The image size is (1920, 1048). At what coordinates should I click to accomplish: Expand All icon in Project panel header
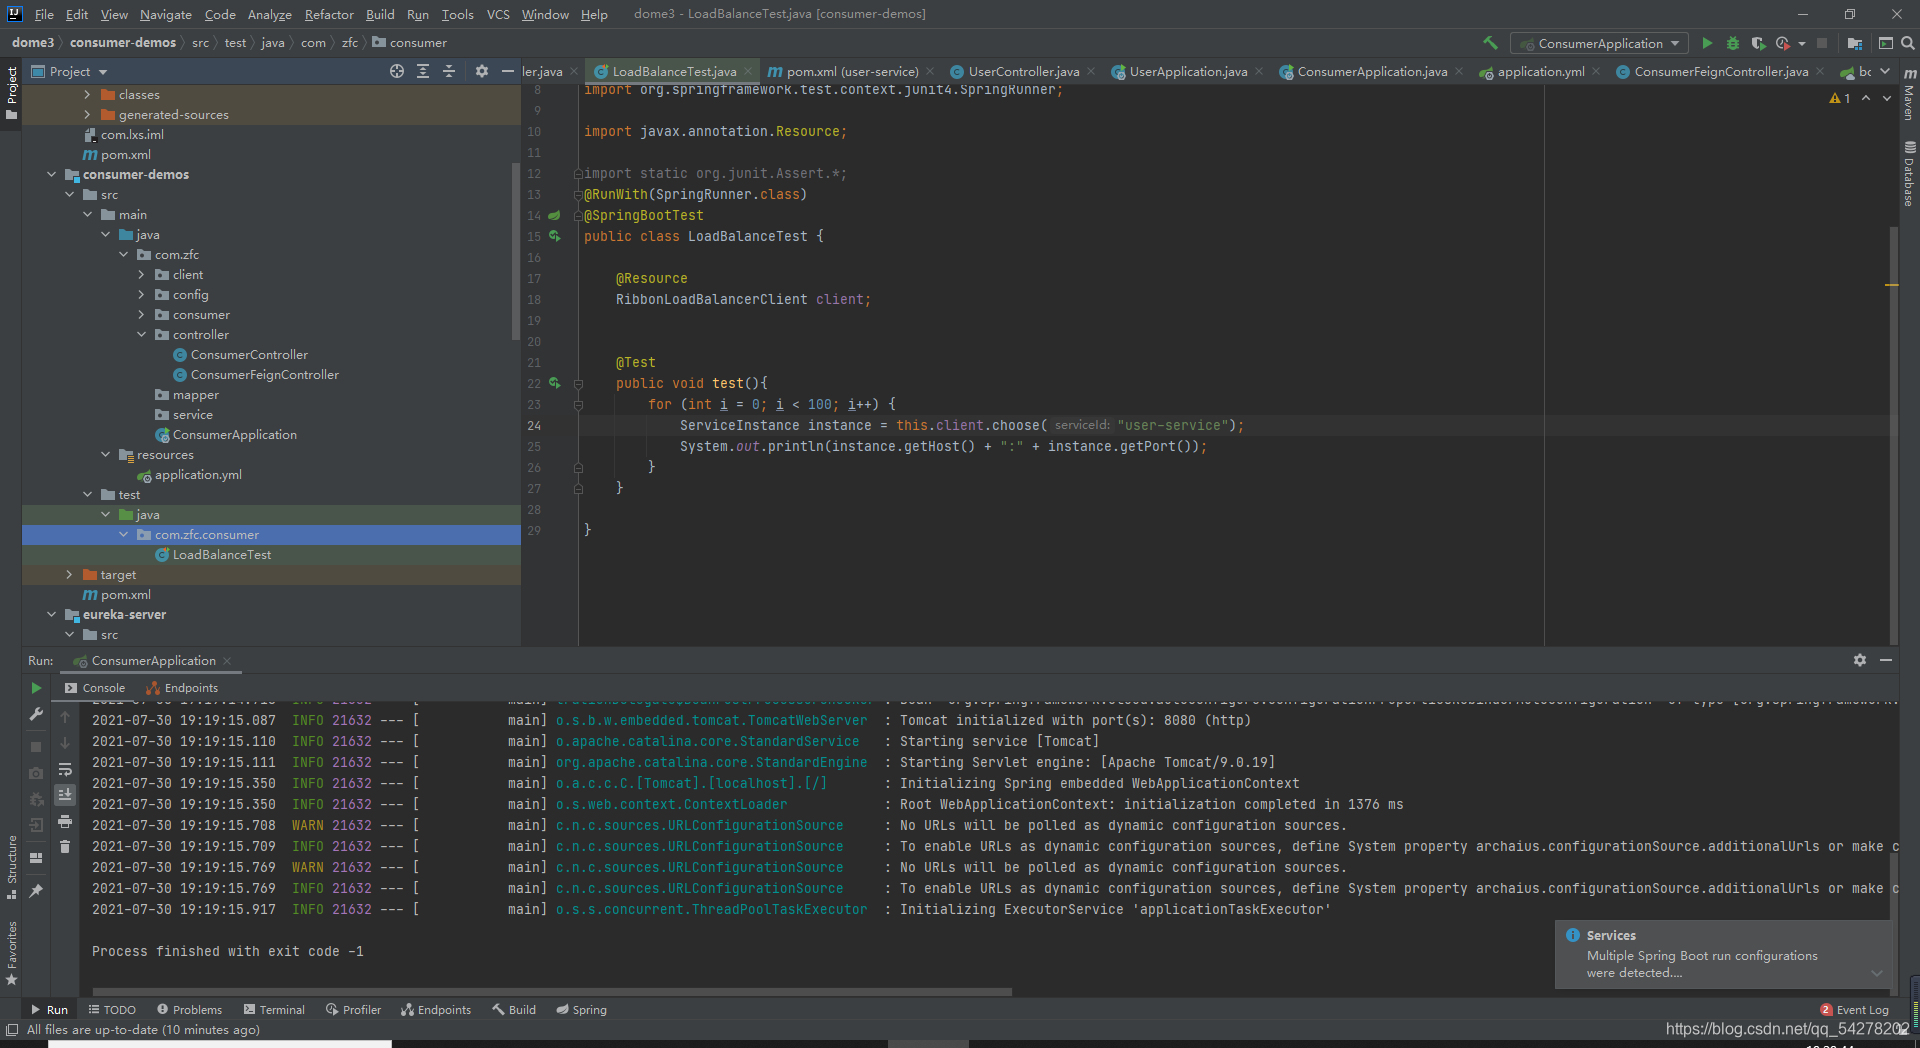pyautogui.click(x=423, y=71)
